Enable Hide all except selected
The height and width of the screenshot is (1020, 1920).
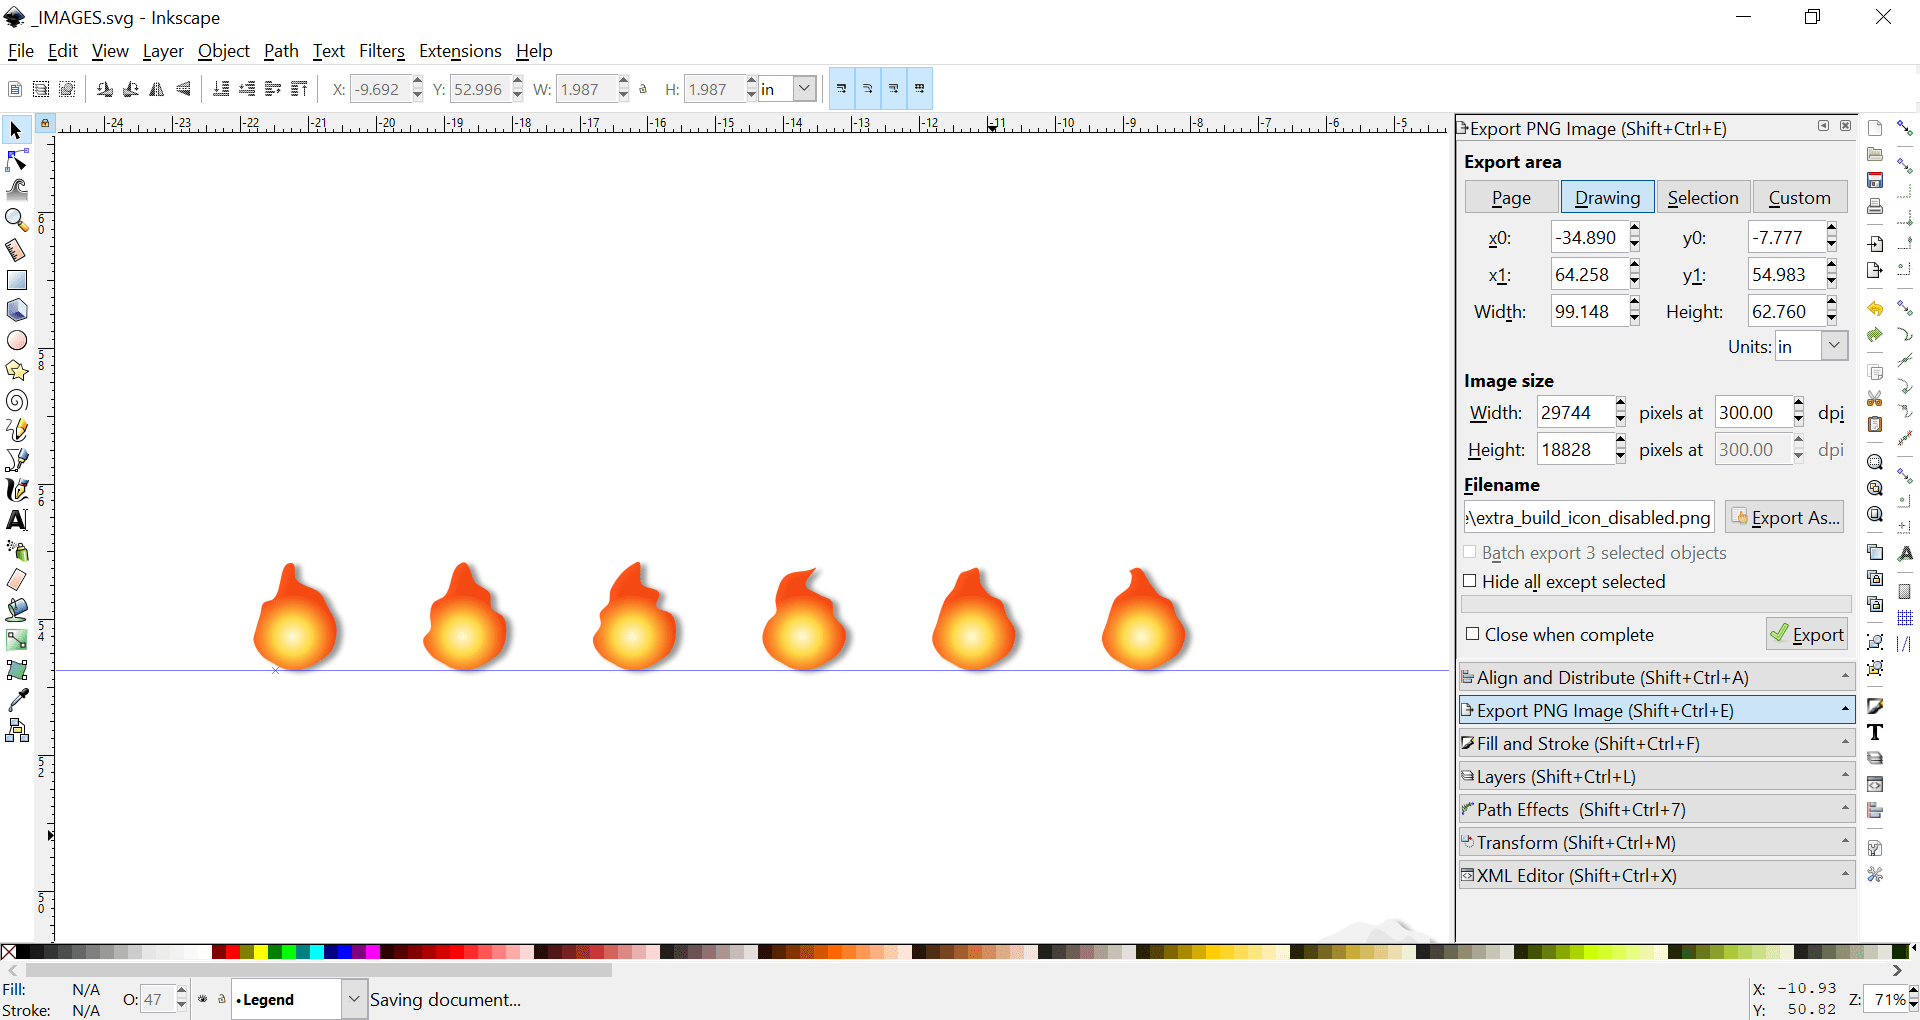[1470, 581]
